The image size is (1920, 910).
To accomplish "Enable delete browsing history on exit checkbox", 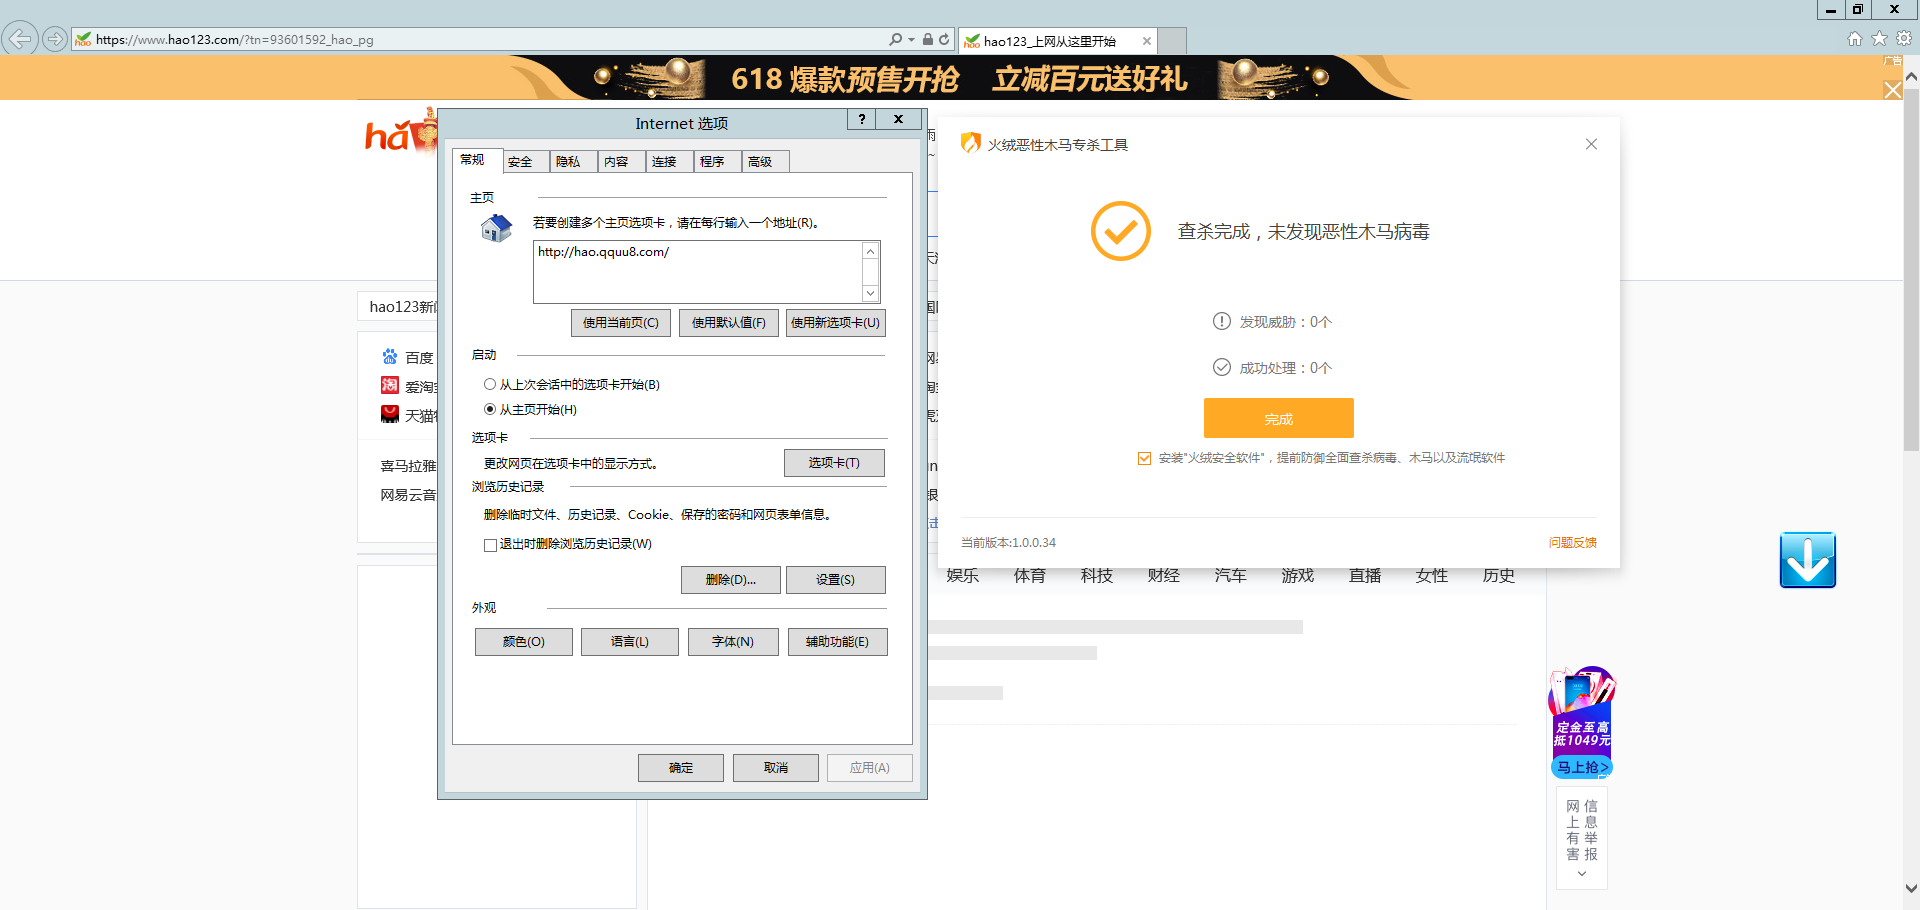I will 490,545.
